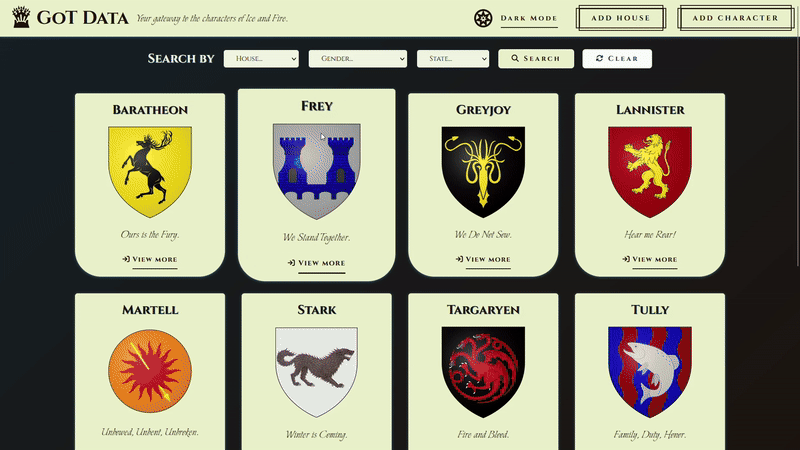View more about House Lannister

(x=650, y=260)
